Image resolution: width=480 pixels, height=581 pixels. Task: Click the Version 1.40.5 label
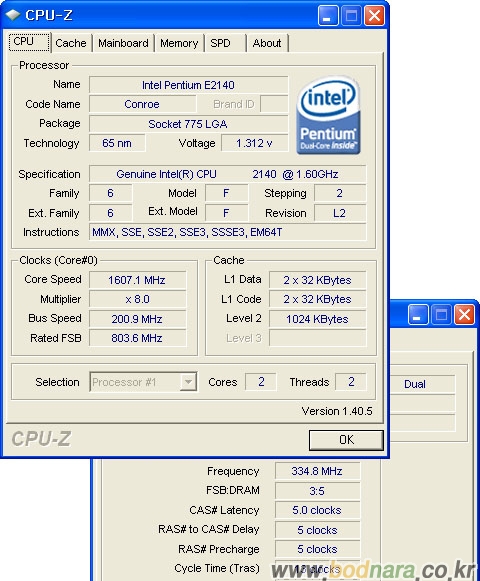coord(337,411)
